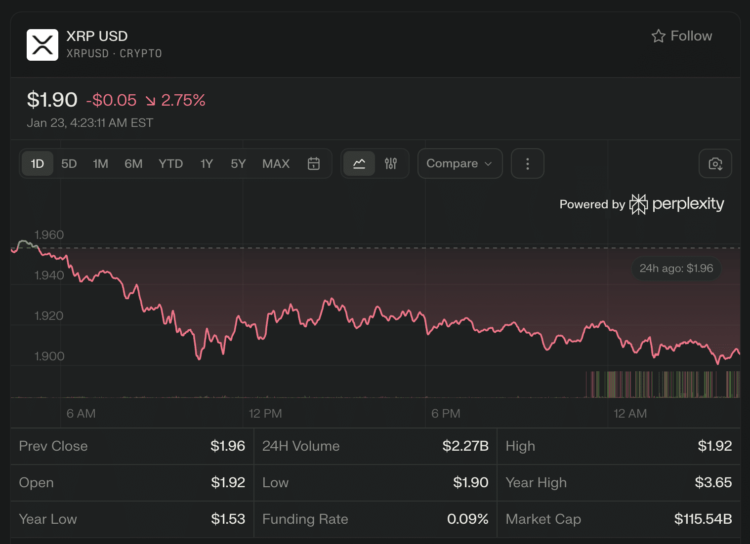Click the -$0.05 price change
The width and height of the screenshot is (750, 544).
(x=111, y=100)
